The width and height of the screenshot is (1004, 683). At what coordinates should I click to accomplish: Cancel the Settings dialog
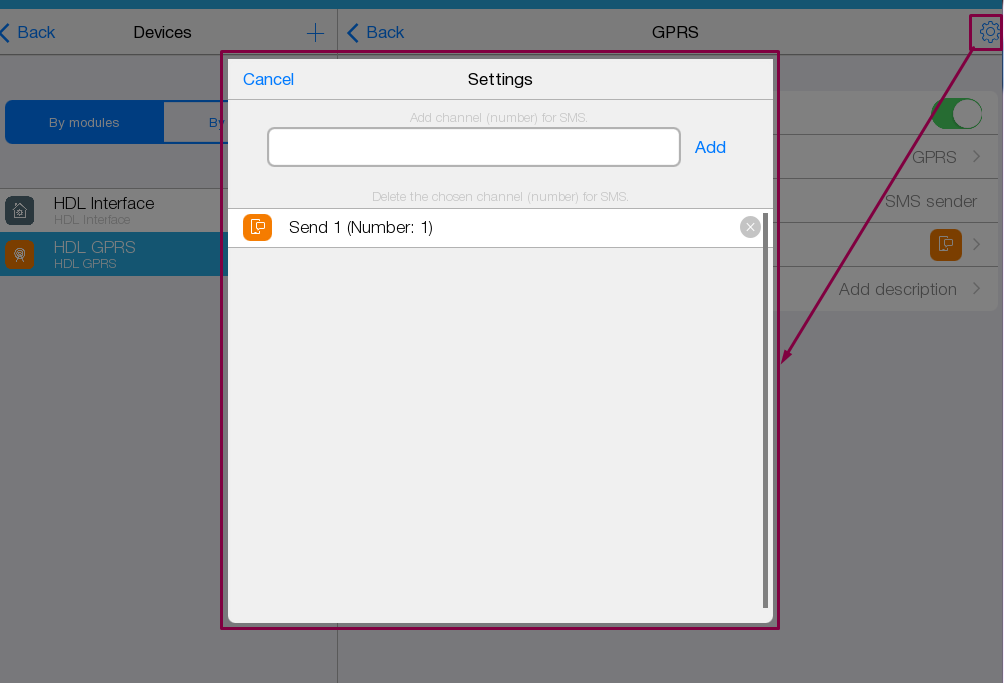coord(268,79)
